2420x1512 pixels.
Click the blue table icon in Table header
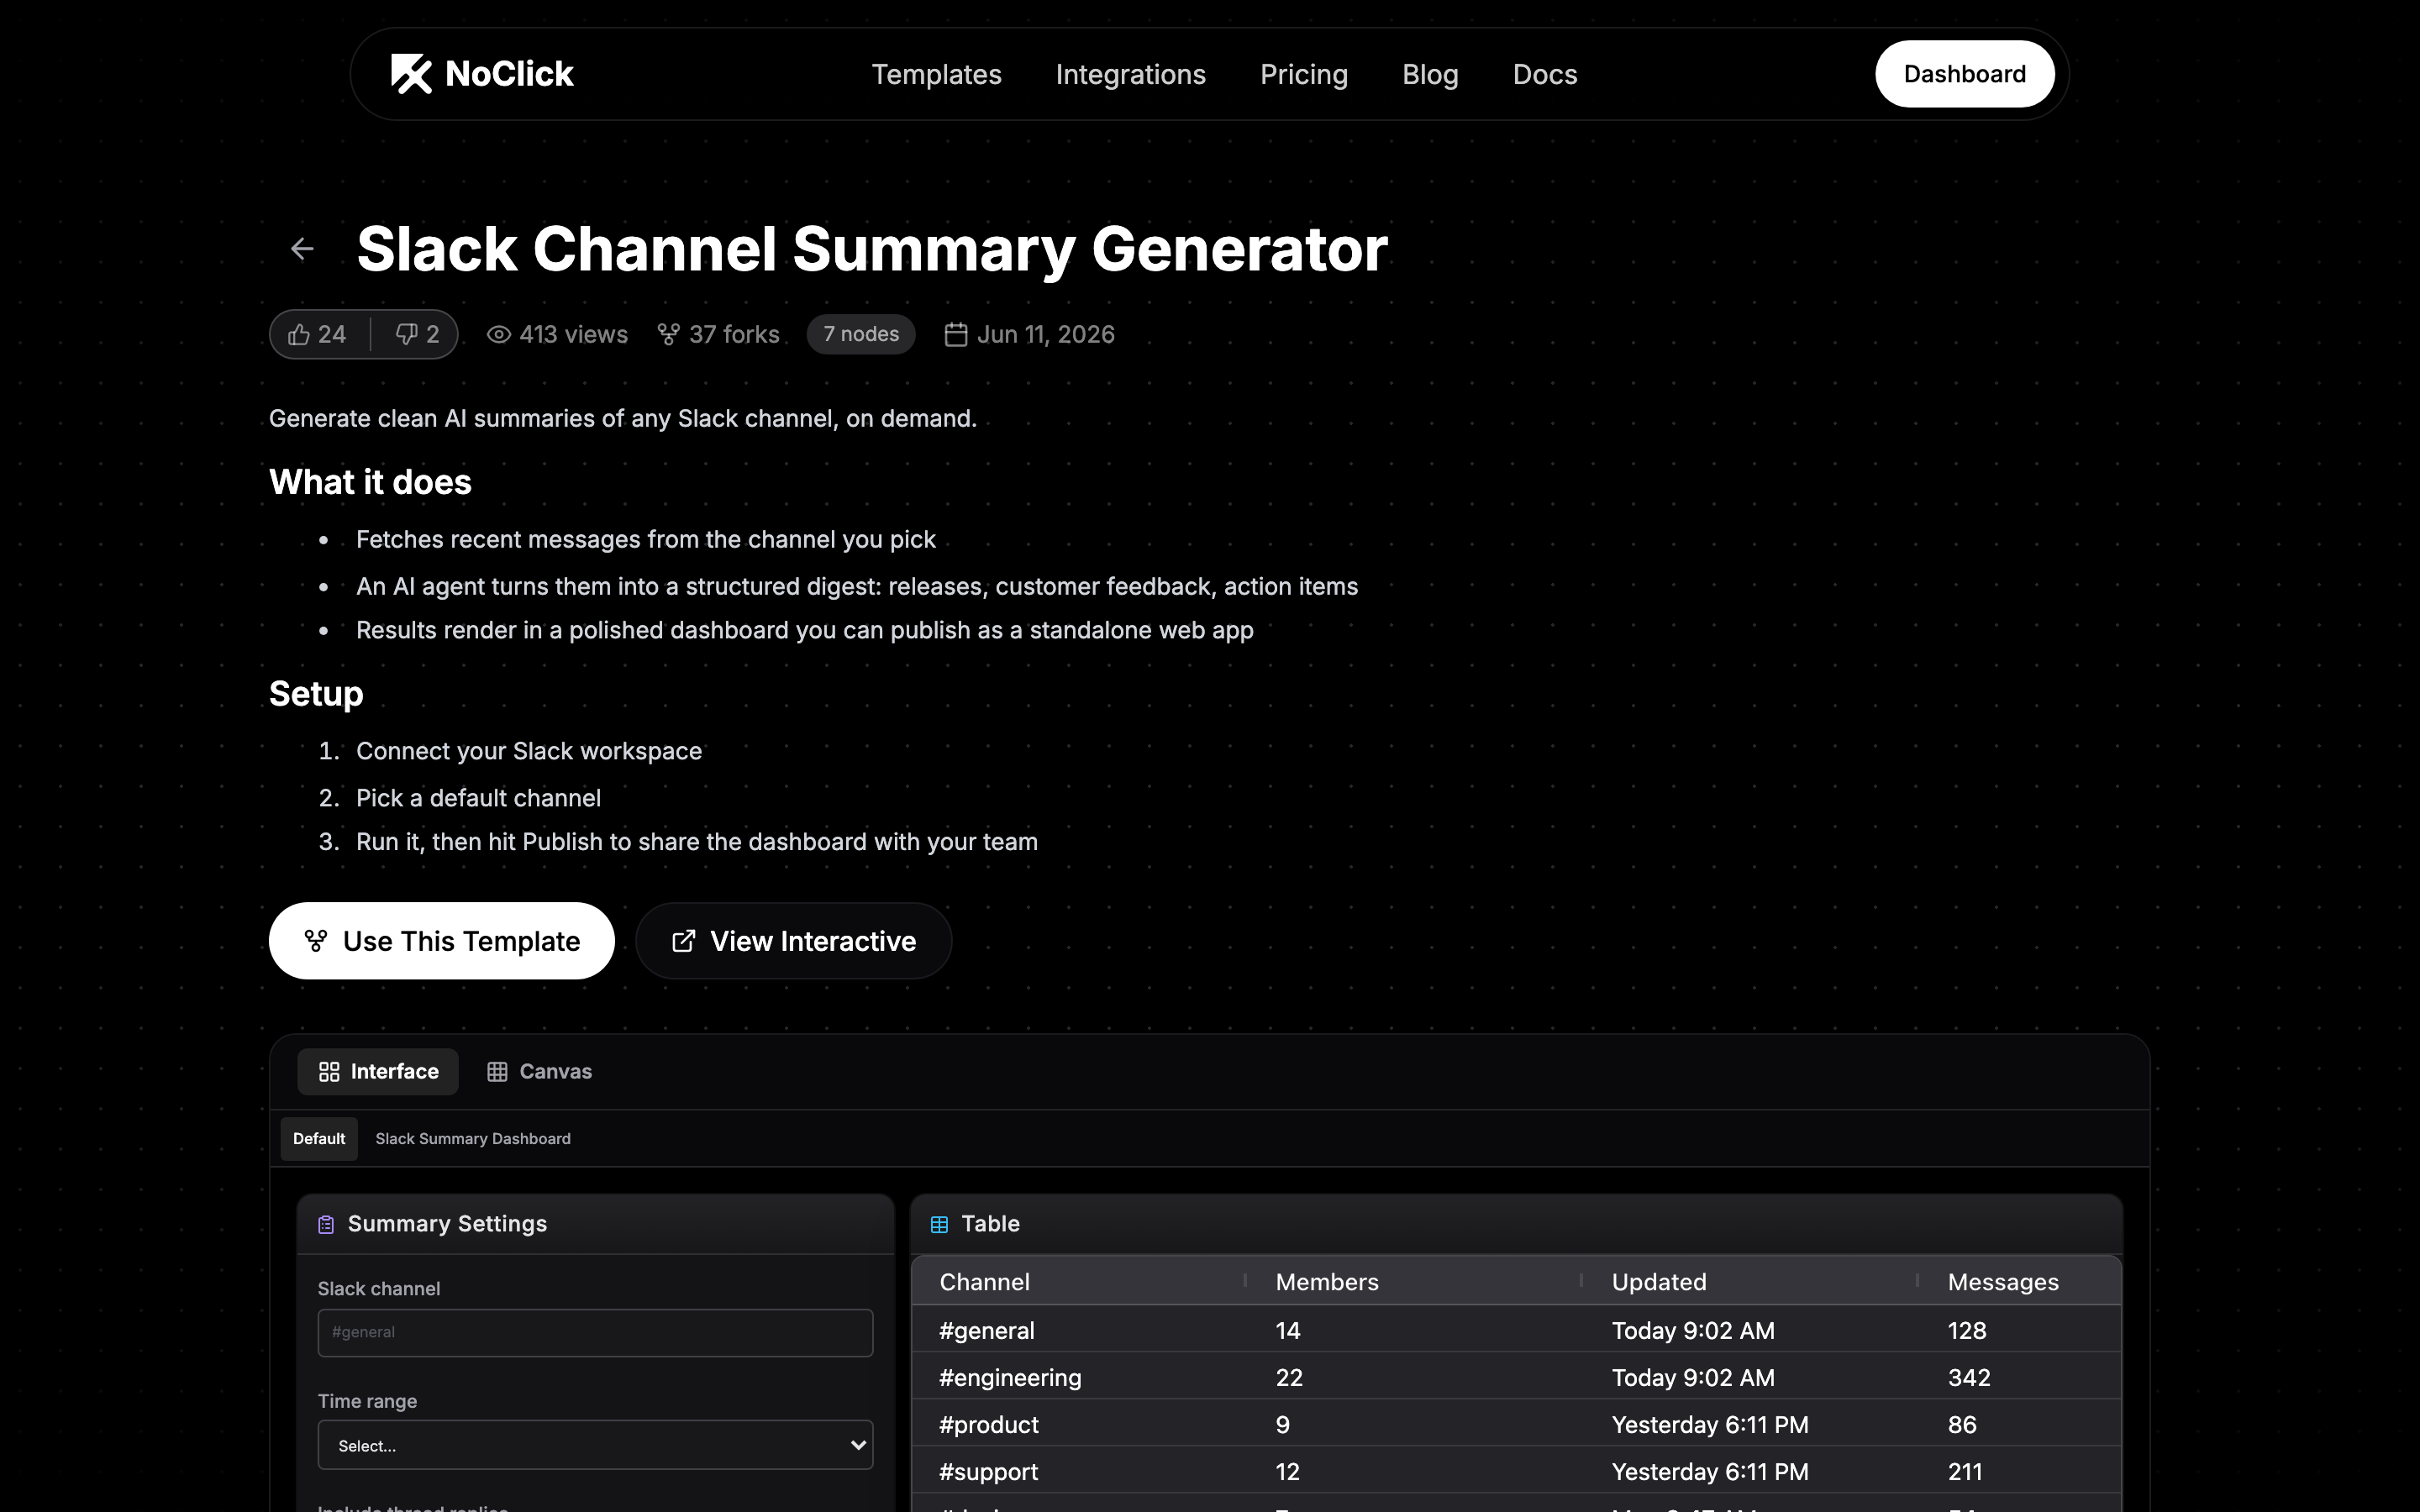[x=939, y=1225]
